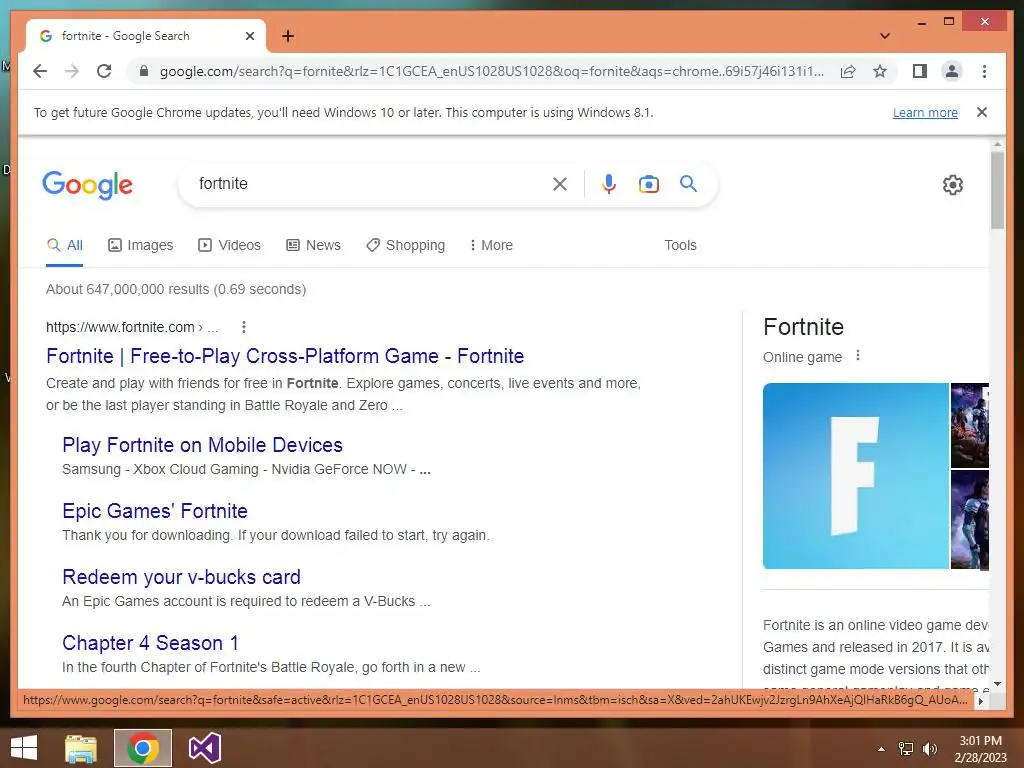Switch to the Shopping tab

click(x=406, y=246)
